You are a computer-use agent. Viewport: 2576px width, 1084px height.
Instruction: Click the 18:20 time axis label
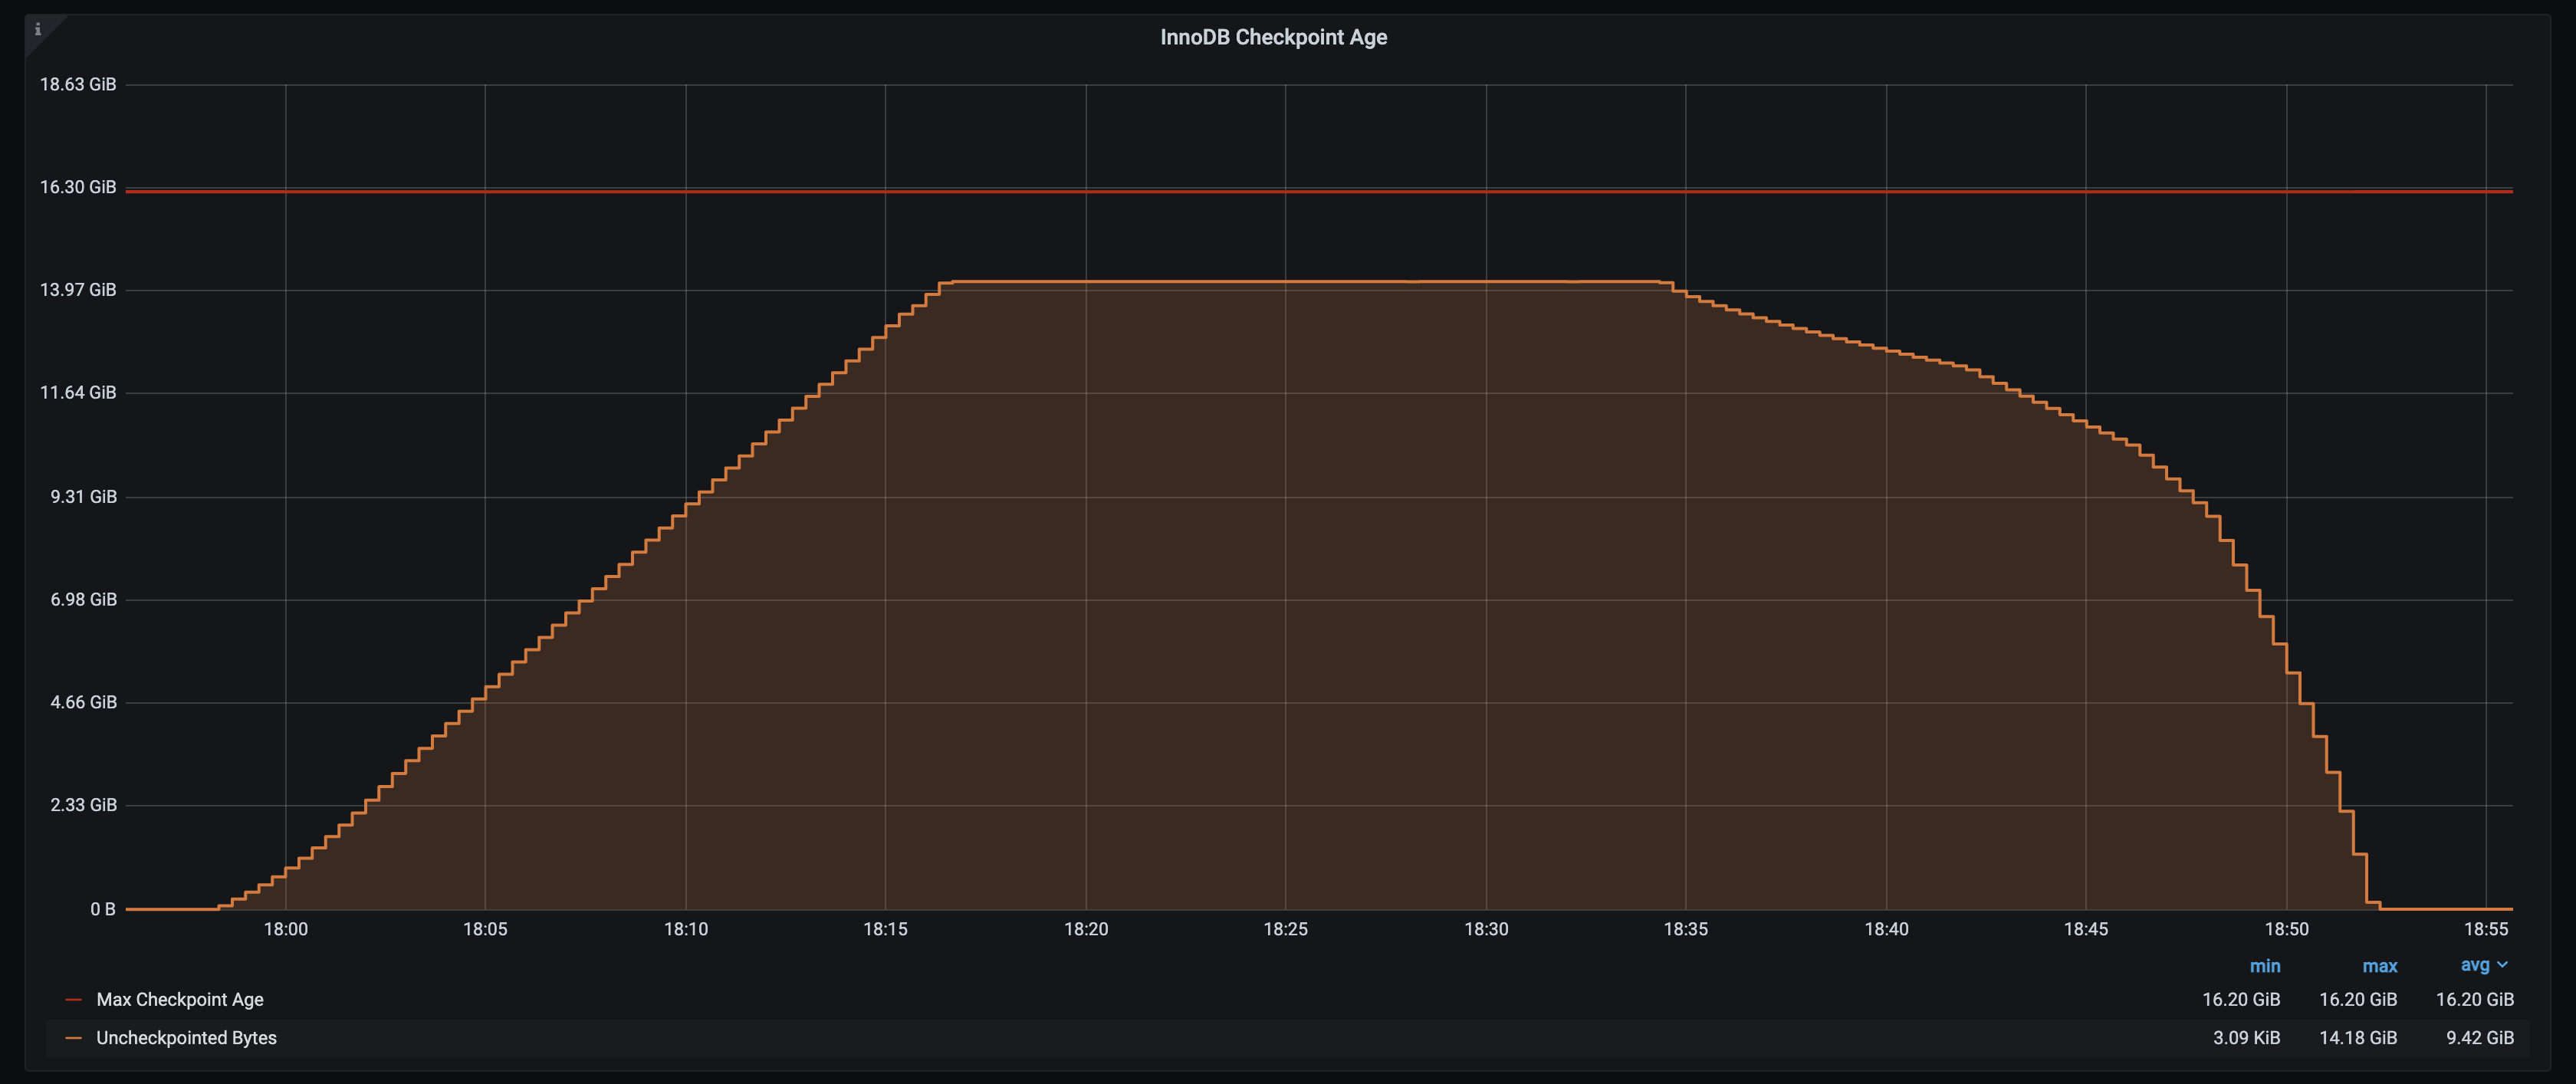point(1086,929)
